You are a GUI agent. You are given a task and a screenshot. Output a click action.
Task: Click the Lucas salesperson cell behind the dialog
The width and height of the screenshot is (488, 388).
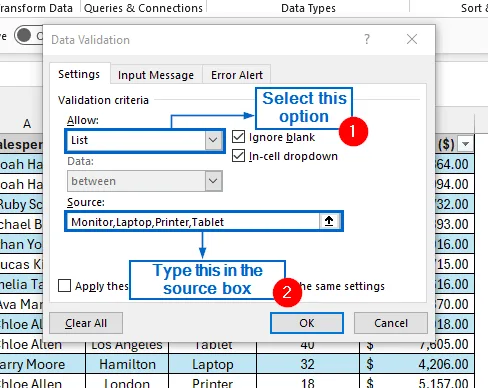21,264
